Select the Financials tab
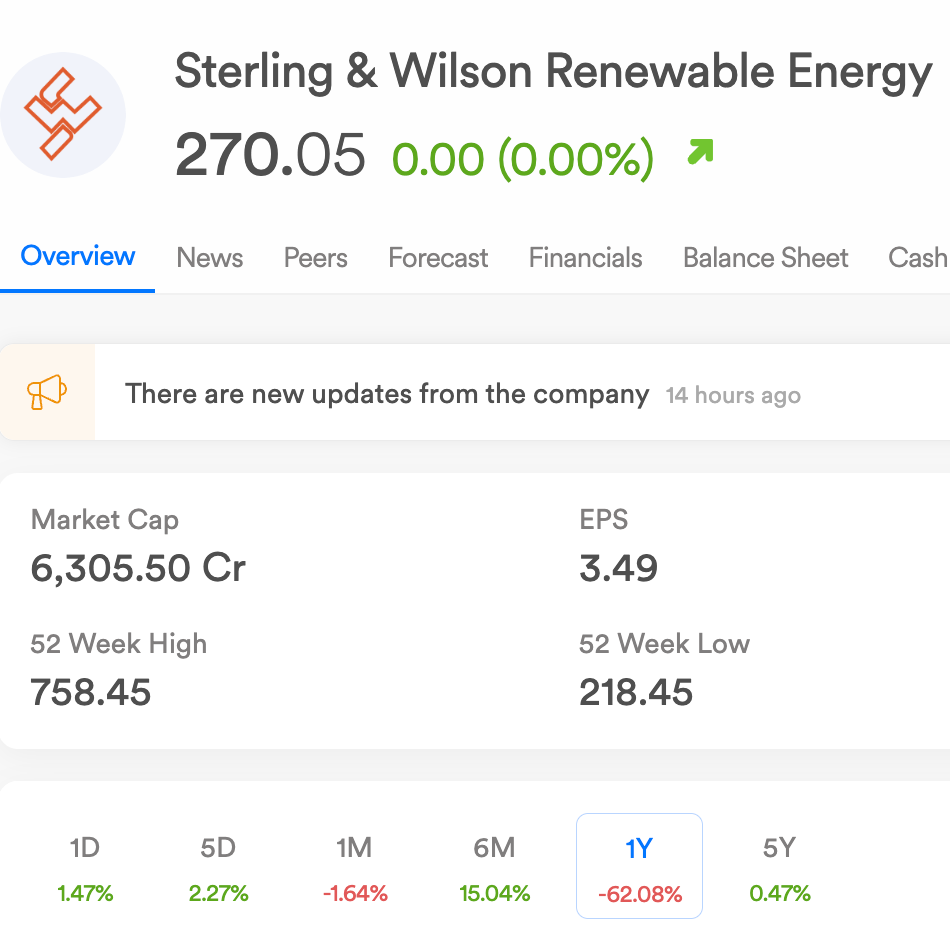Image resolution: width=950 pixels, height=938 pixels. [x=586, y=258]
